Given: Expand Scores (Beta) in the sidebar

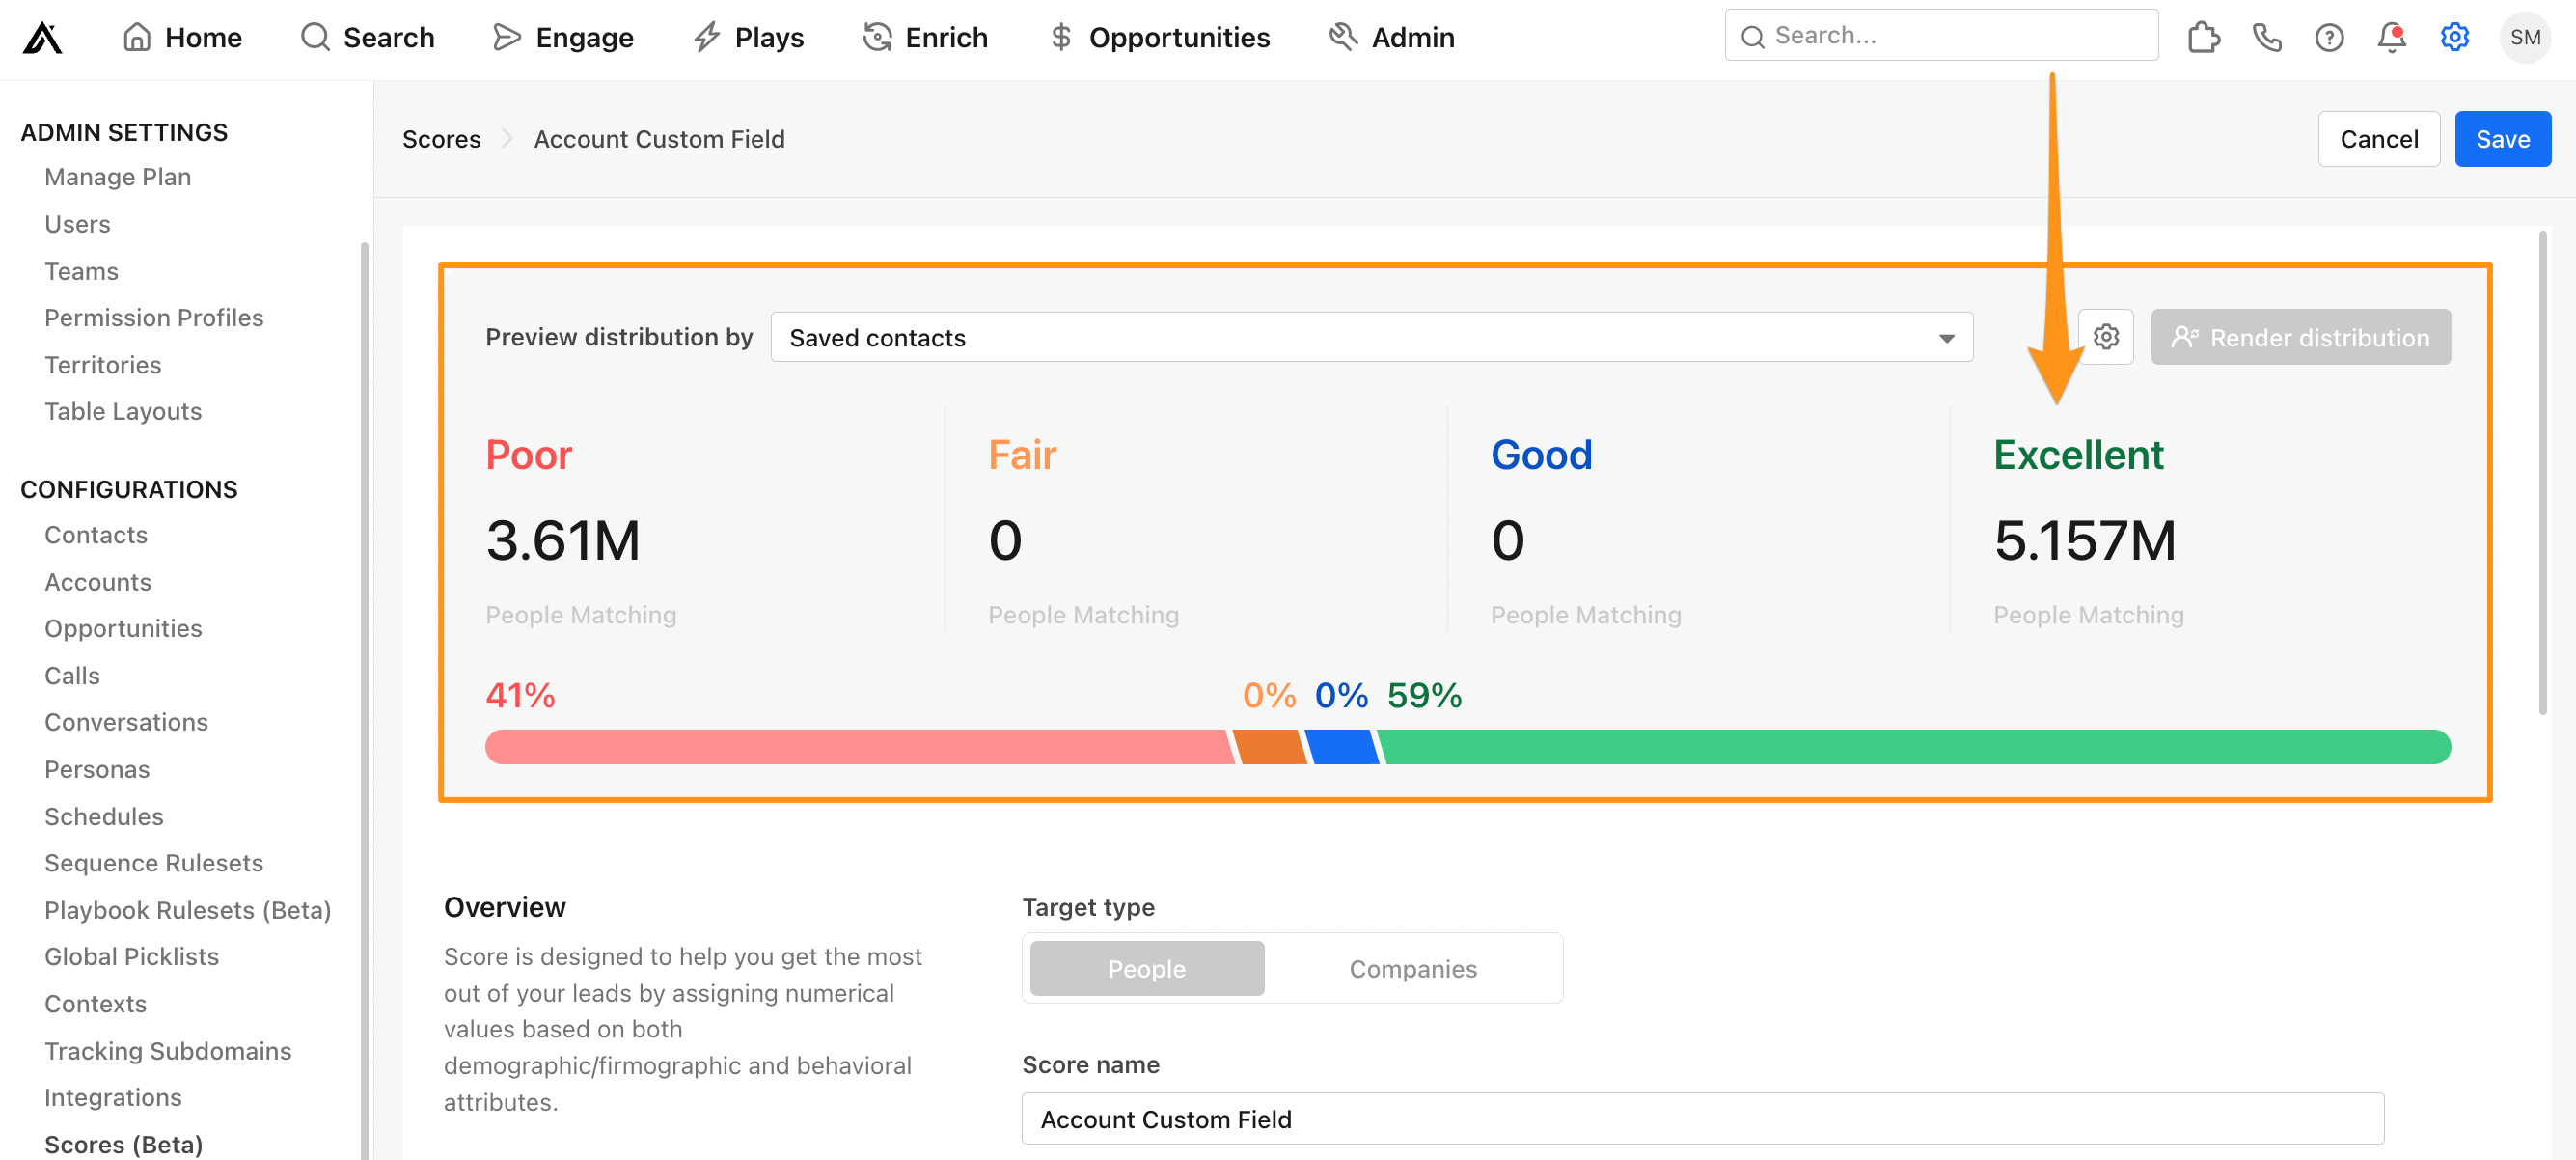Looking at the screenshot, I should pos(123,1144).
